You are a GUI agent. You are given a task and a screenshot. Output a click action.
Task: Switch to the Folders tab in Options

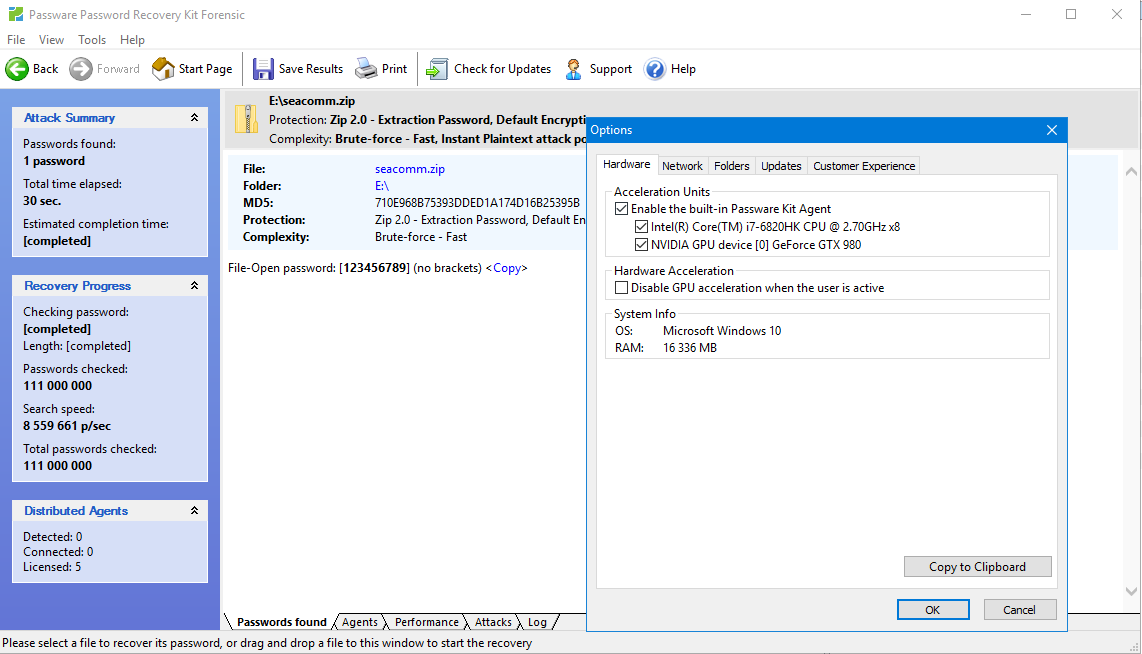[x=731, y=166]
